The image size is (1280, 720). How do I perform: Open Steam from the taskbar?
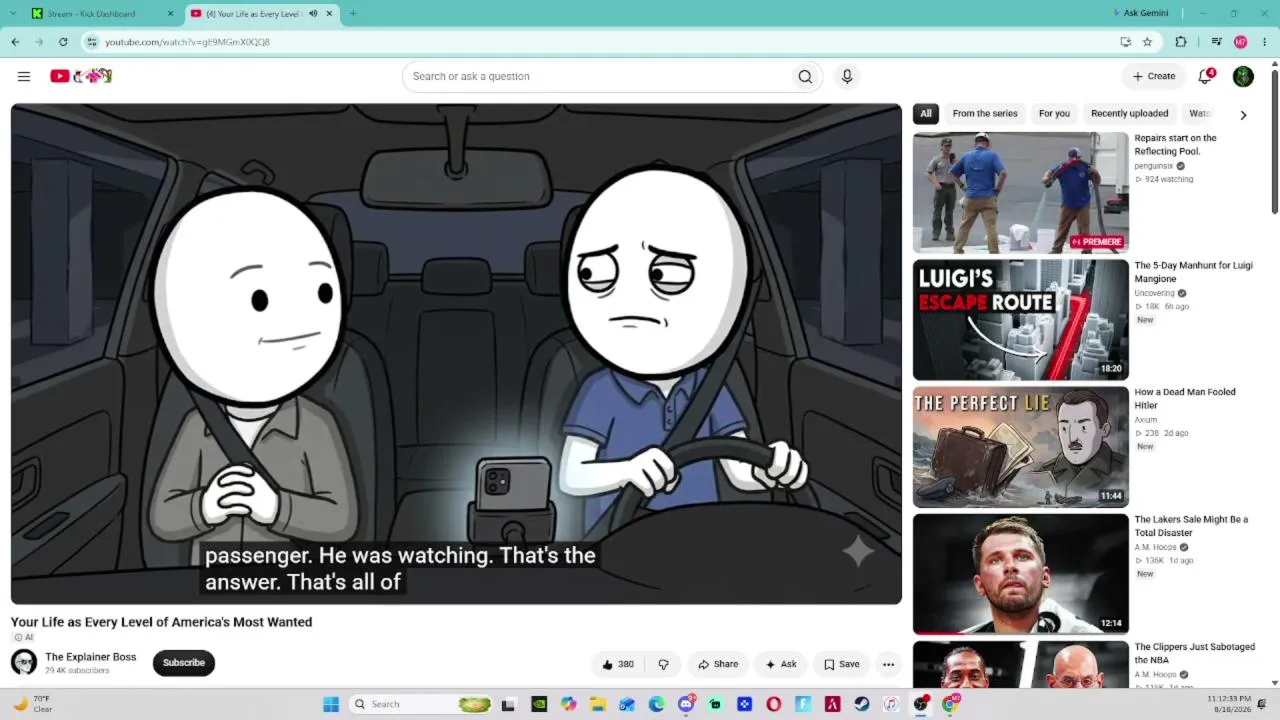point(861,704)
